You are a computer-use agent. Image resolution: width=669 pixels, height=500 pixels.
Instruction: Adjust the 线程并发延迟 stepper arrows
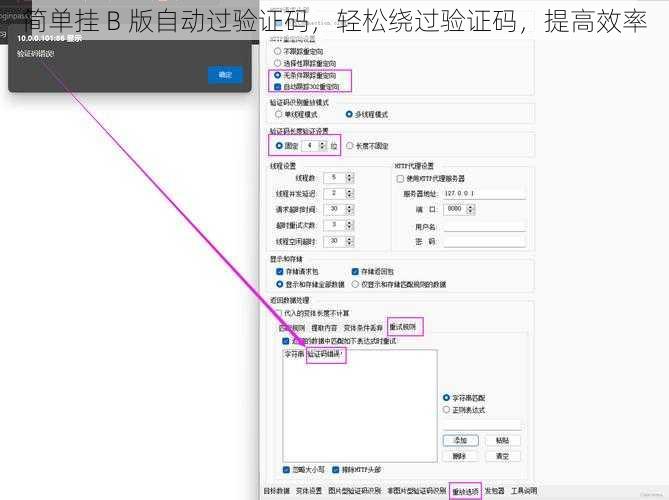click(x=349, y=193)
